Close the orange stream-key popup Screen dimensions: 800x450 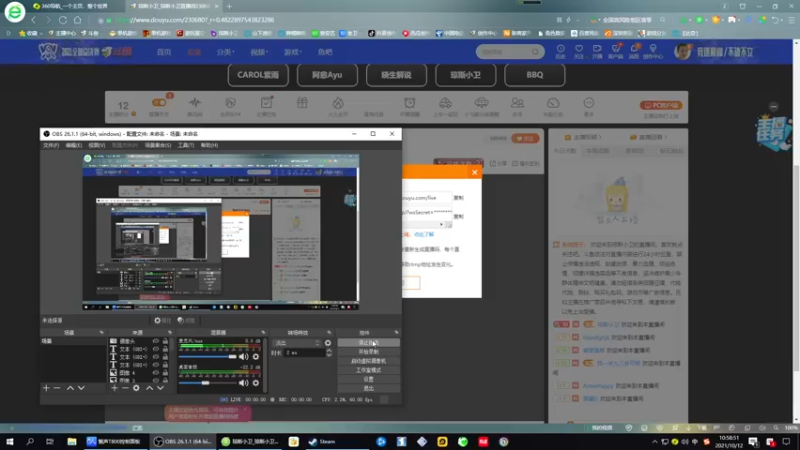point(474,172)
